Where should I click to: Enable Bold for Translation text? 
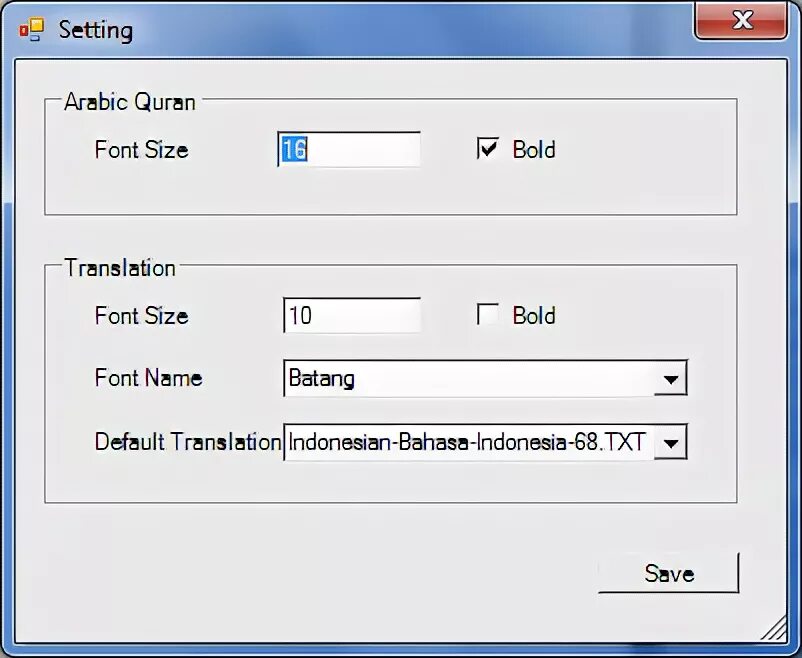(x=487, y=314)
